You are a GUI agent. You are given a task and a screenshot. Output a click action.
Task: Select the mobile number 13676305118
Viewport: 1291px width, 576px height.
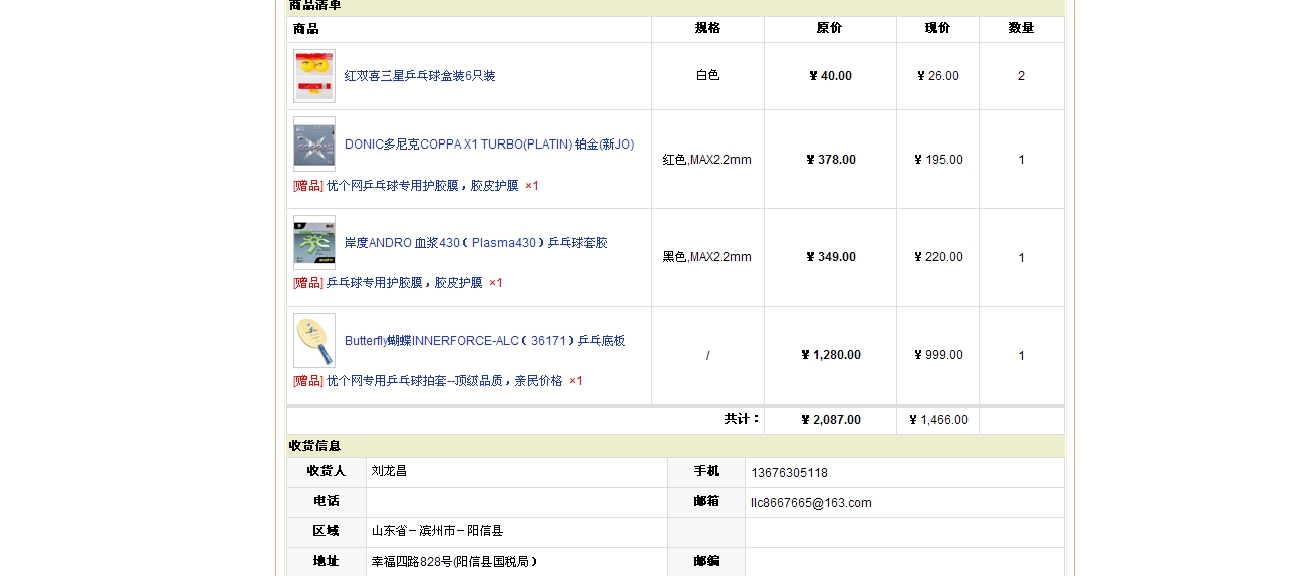[790, 473]
